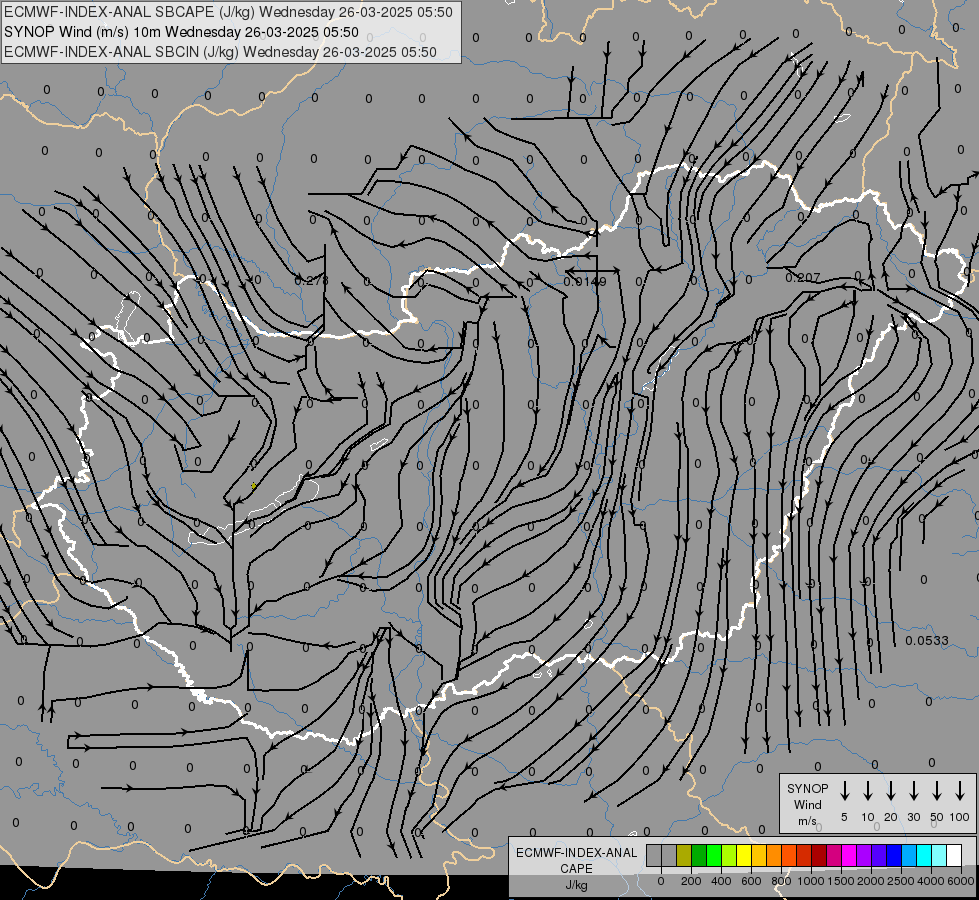979x900 pixels.
Task: Click the 0.0149 value on the map
Action: pyautogui.click(x=585, y=282)
